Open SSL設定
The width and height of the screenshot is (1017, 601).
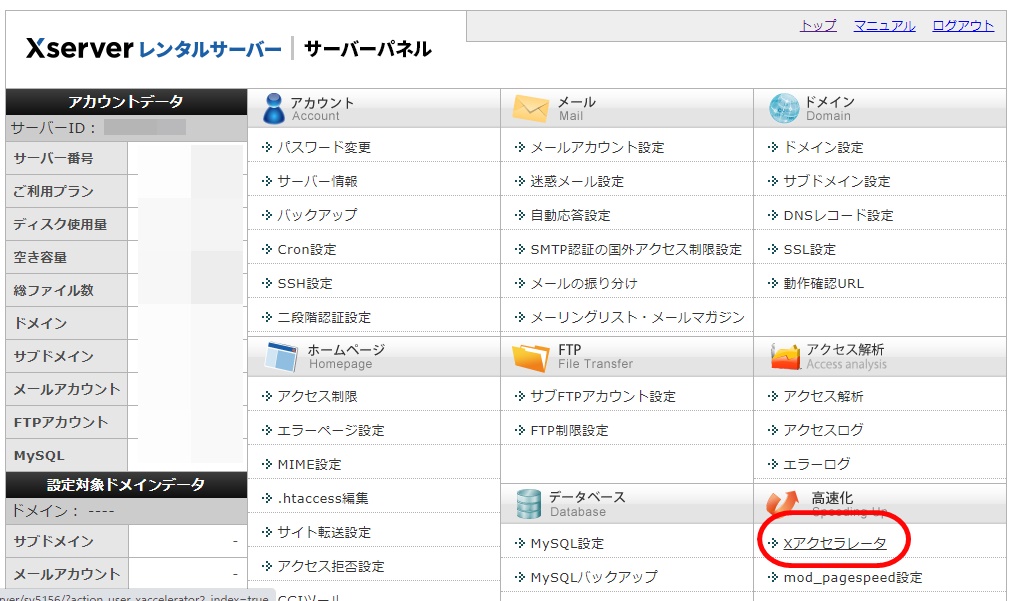[x=809, y=250]
